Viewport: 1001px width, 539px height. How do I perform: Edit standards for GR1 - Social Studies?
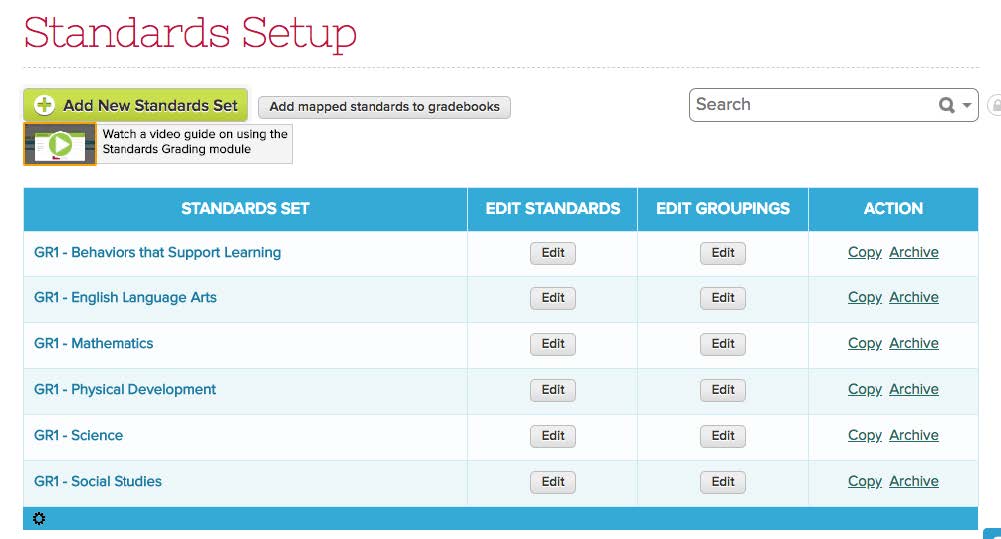tap(553, 482)
